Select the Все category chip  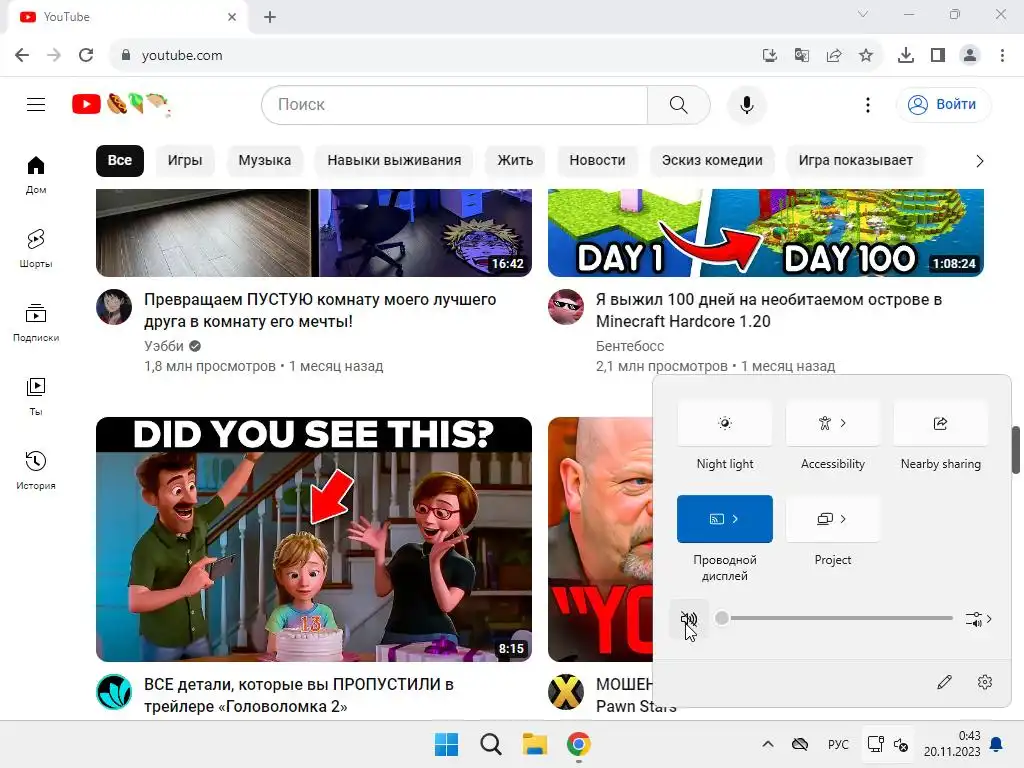pyautogui.click(x=120, y=161)
